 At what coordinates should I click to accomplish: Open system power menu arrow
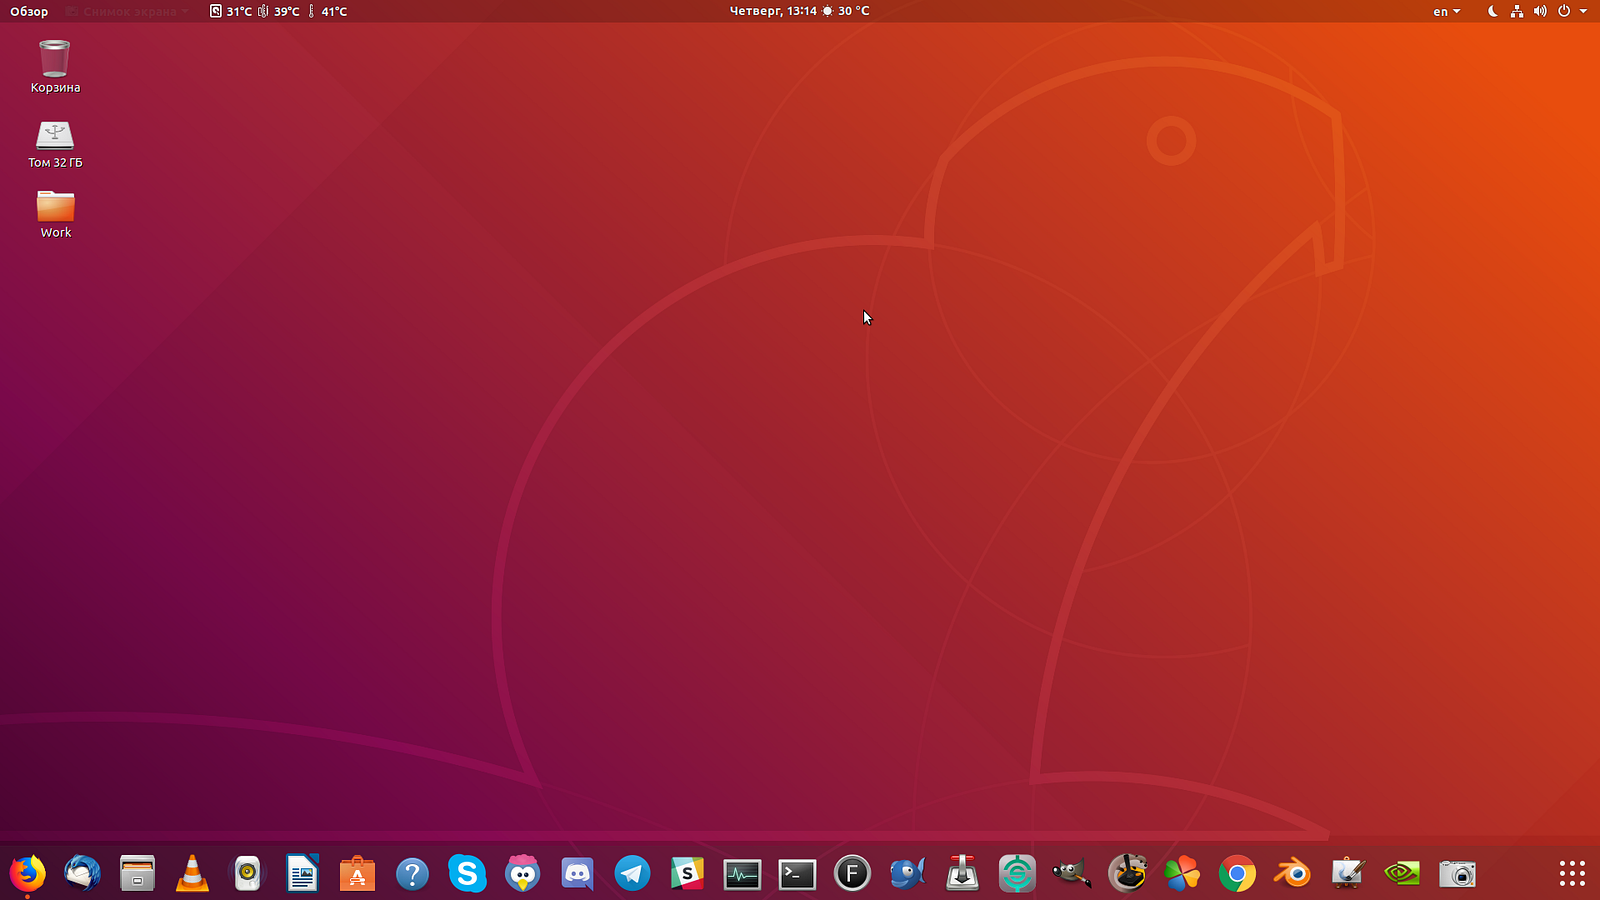click(x=1583, y=11)
